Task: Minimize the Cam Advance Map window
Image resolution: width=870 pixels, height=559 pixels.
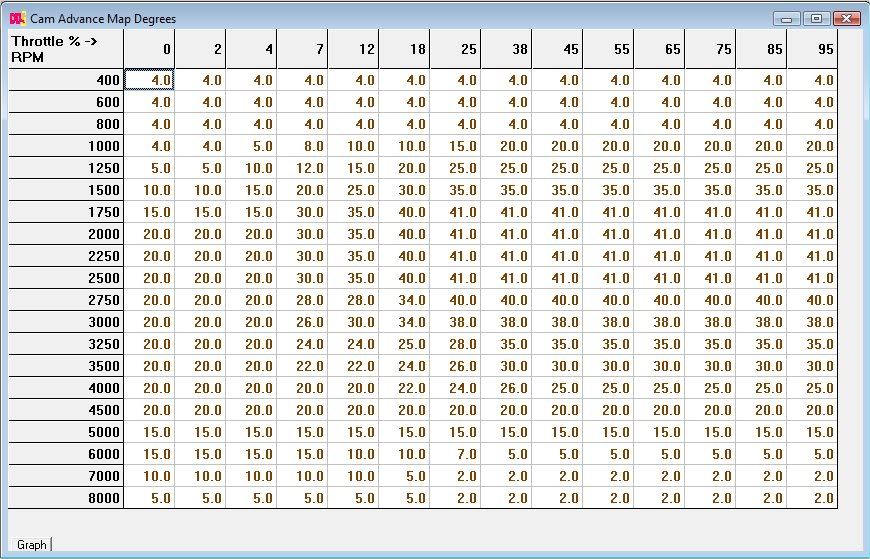Action: click(787, 18)
